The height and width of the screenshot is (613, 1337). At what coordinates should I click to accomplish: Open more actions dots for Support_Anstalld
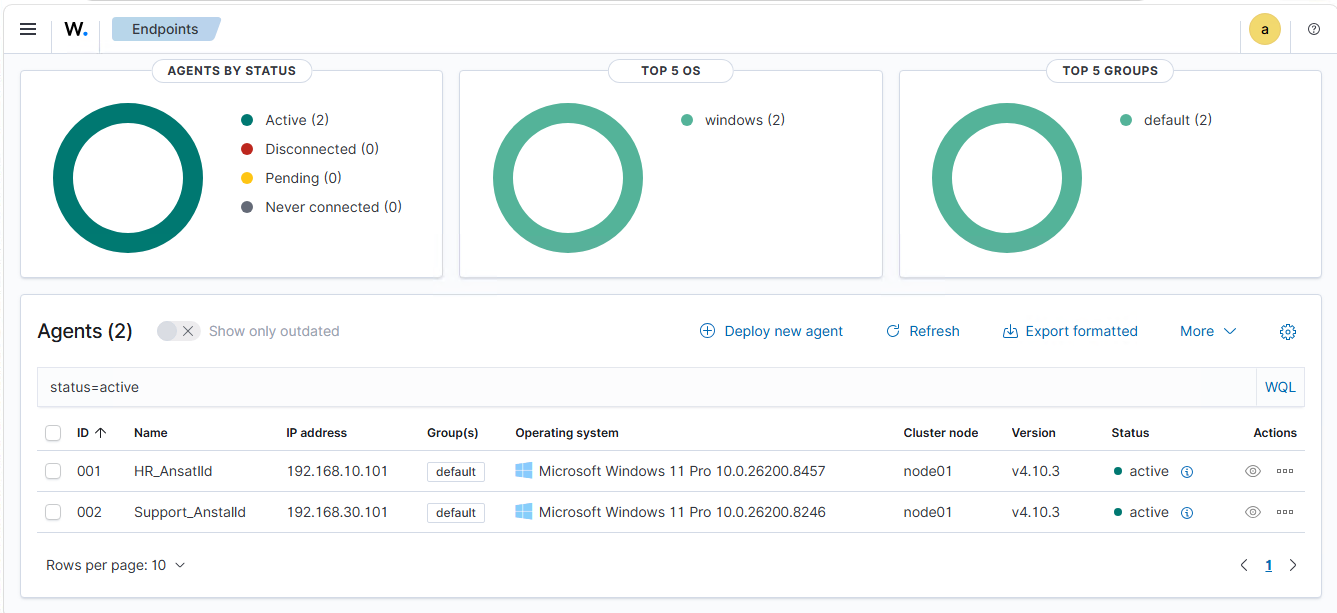[x=1285, y=512]
